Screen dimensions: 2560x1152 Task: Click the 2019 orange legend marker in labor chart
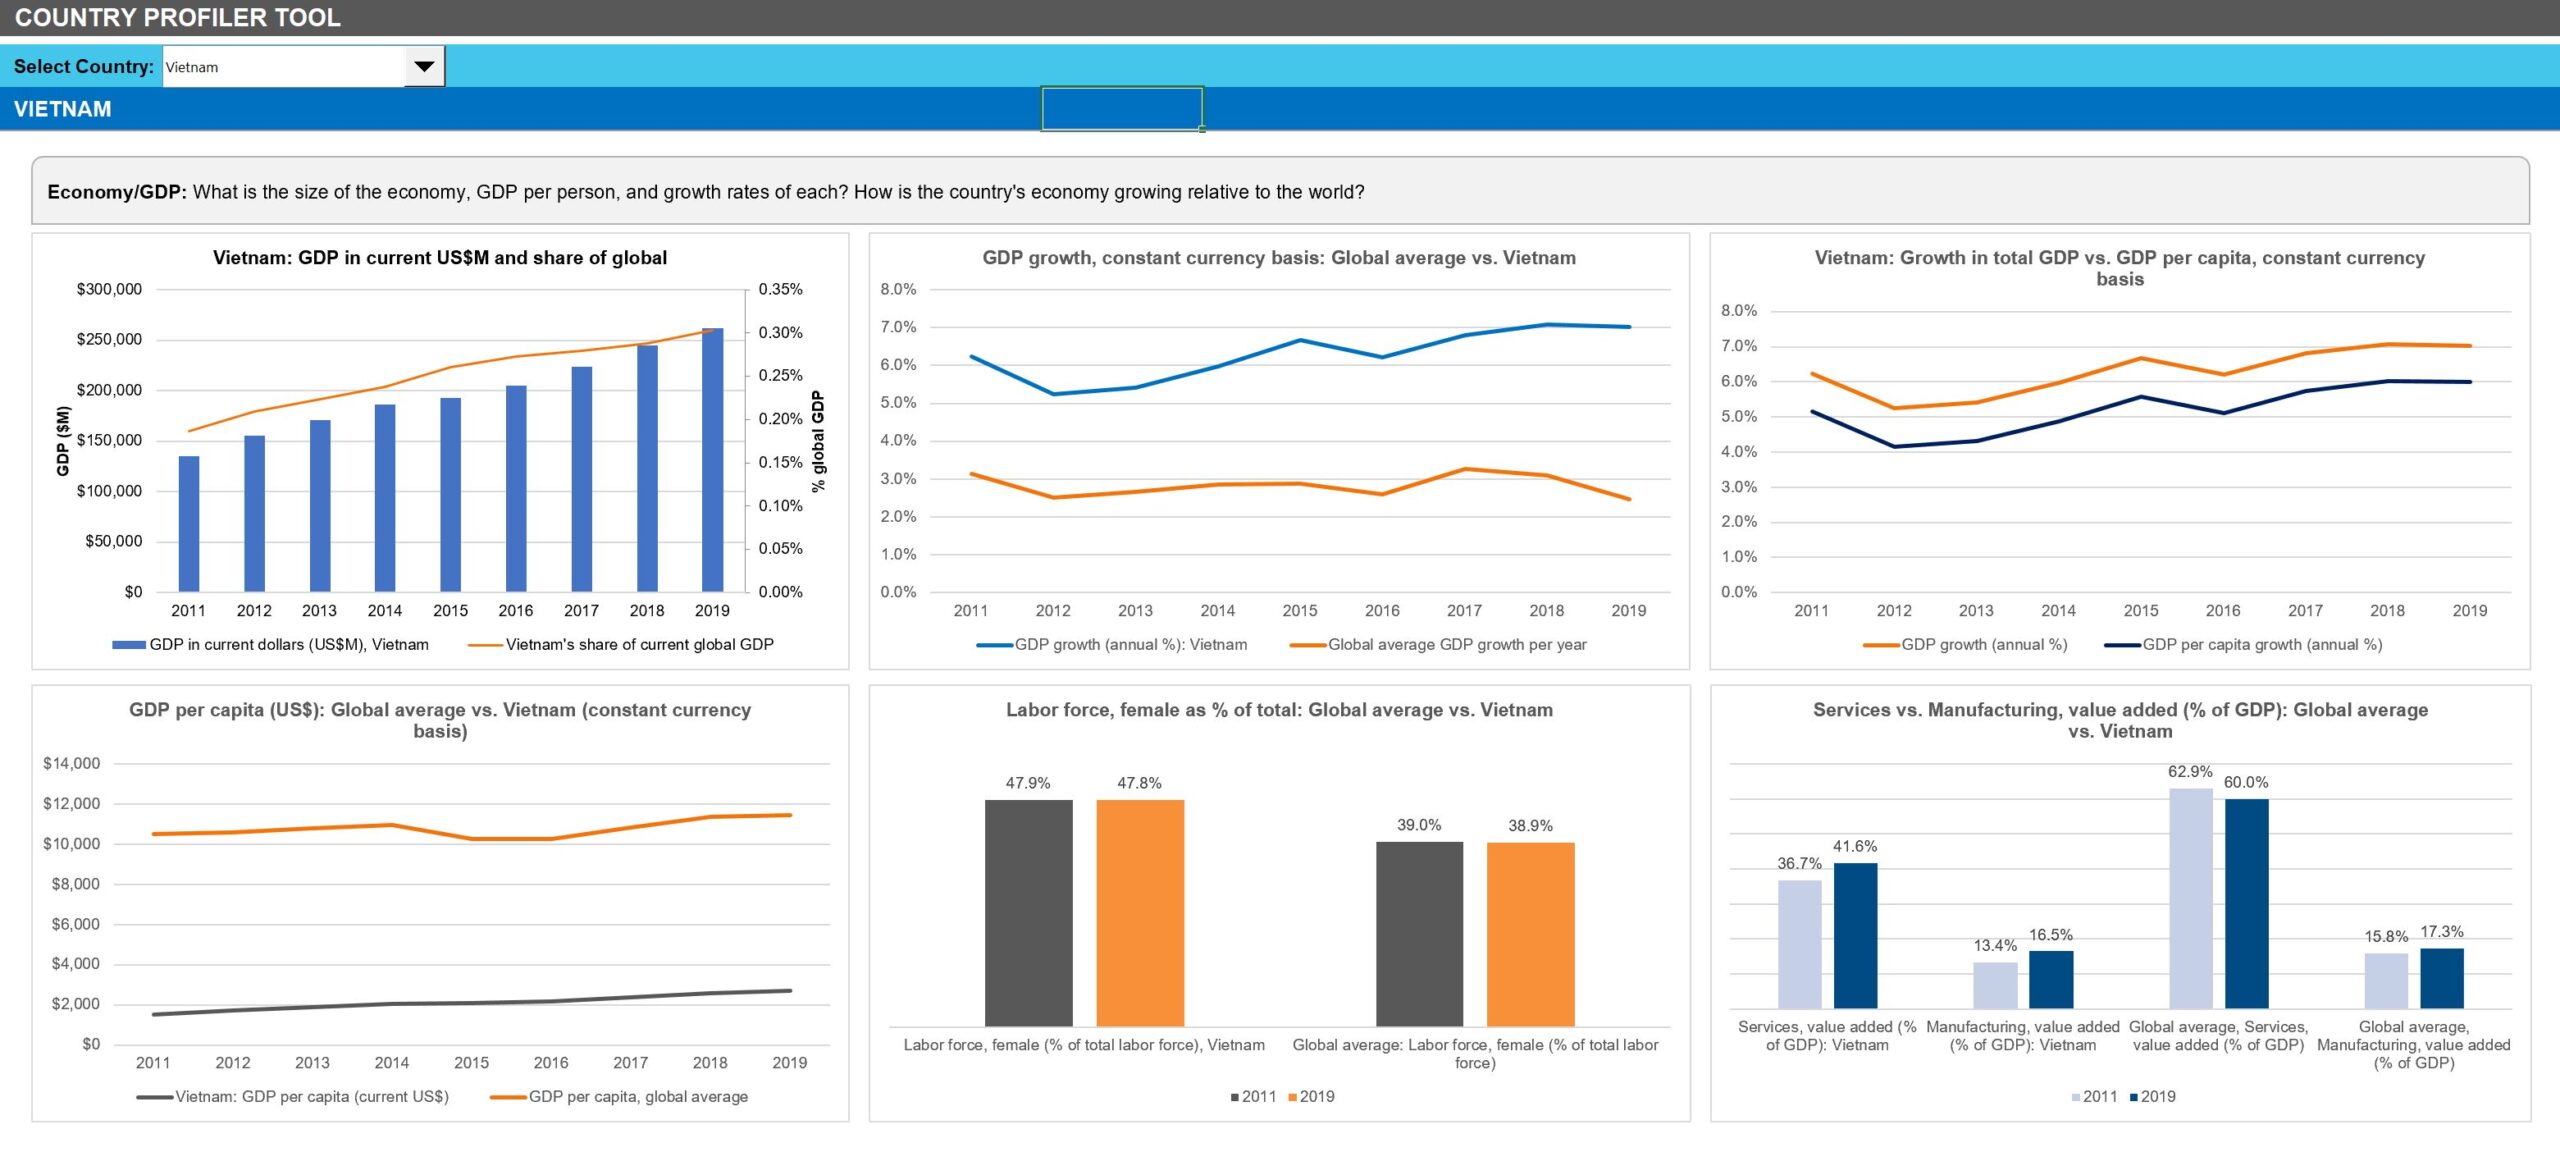point(1294,1097)
